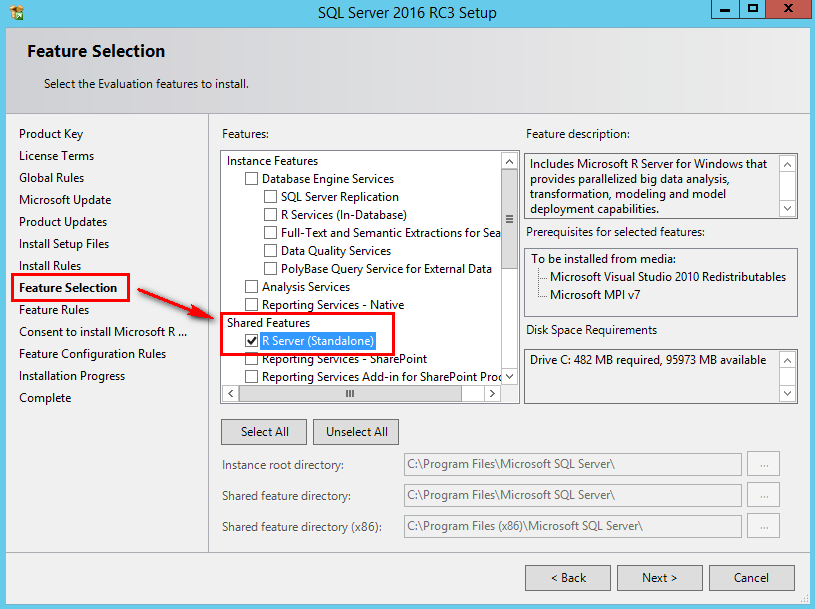Browse for Instance root directory
The height and width of the screenshot is (609, 815).
coord(764,464)
